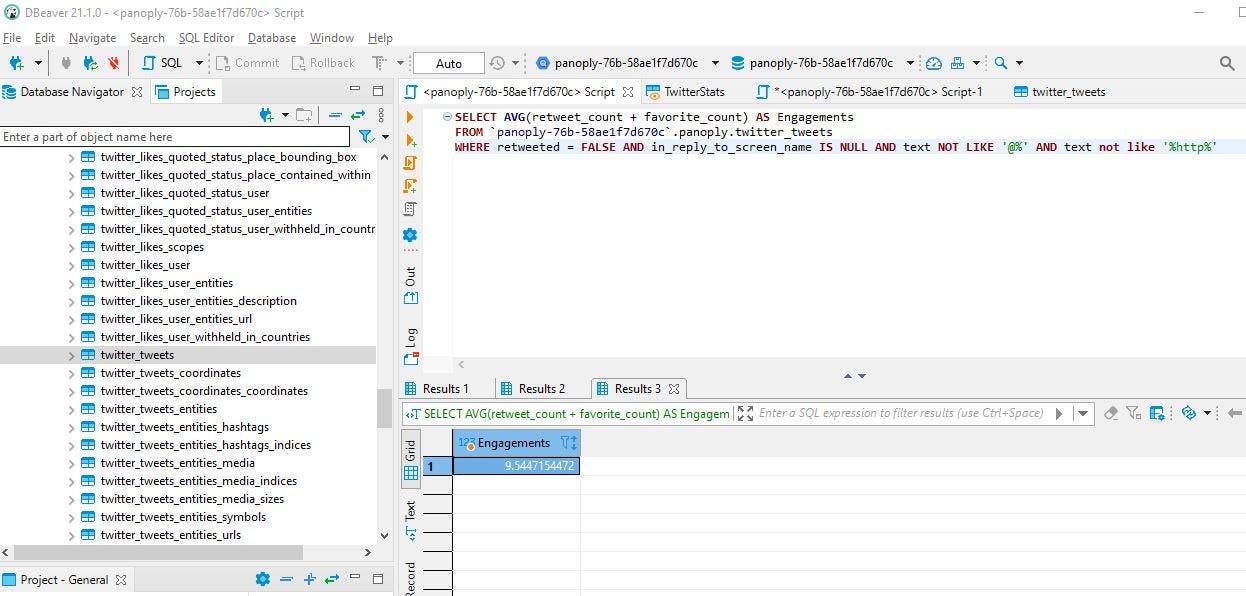Click the new database connection plug icon

[17, 63]
